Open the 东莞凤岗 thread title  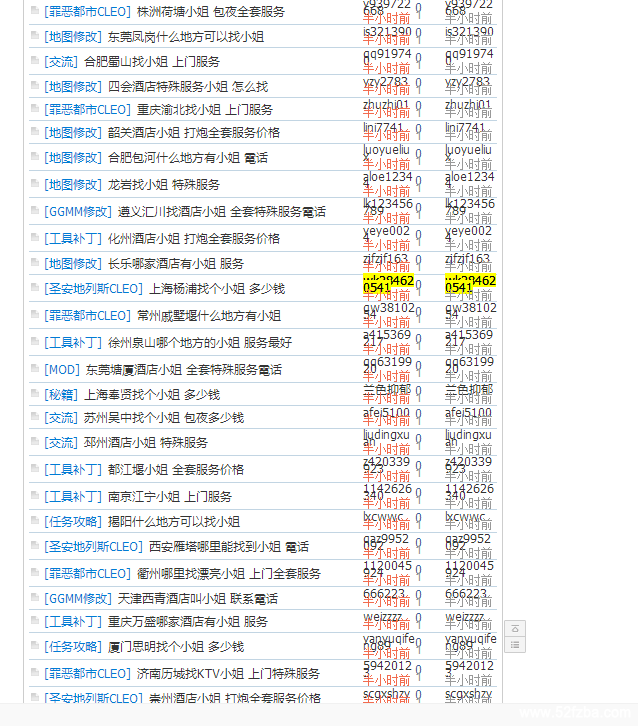click(x=186, y=37)
